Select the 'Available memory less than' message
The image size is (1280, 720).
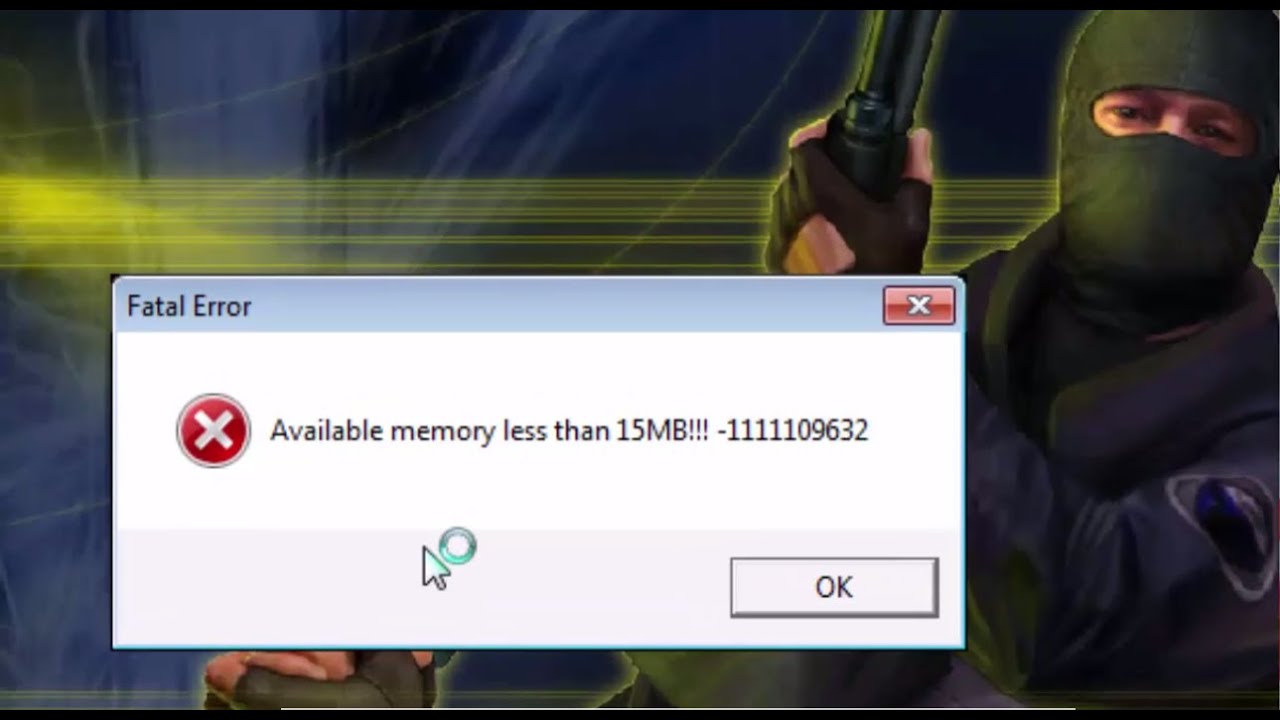click(x=439, y=431)
